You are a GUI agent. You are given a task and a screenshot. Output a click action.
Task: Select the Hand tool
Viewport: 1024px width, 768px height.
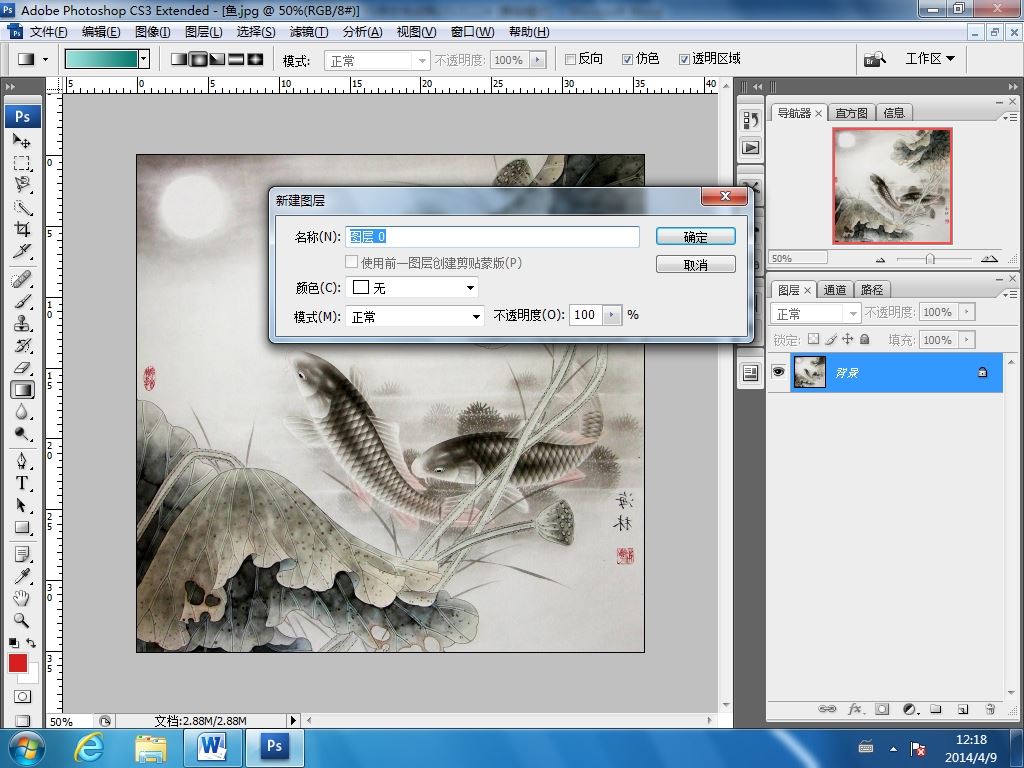(22, 598)
